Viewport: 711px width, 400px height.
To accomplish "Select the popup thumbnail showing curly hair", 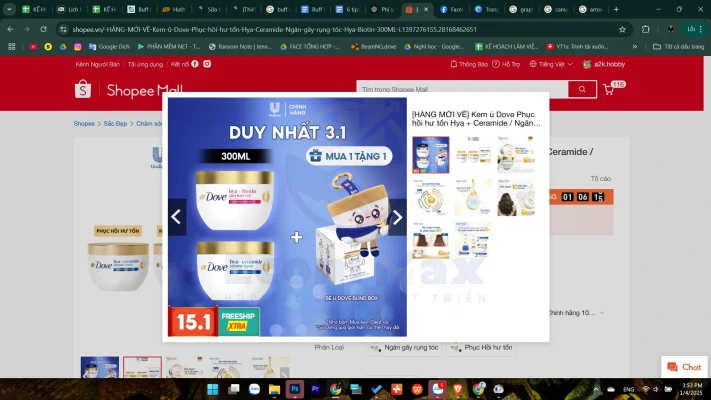I will point(516,197).
